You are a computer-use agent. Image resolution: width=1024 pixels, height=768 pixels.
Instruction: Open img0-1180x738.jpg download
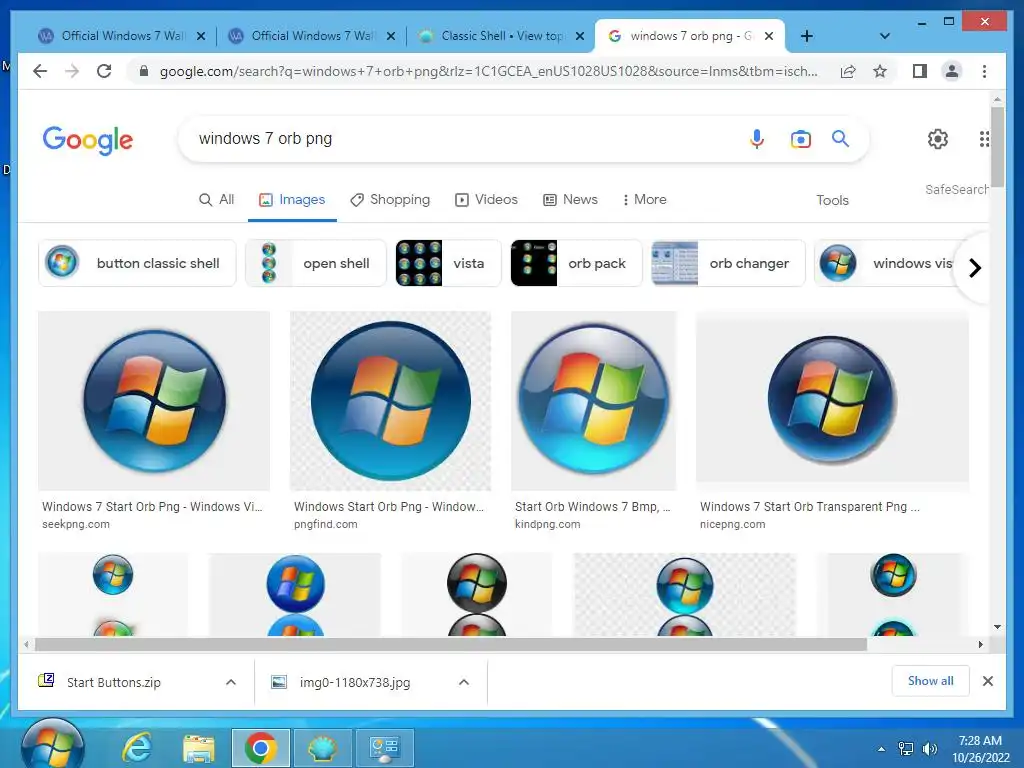coord(355,682)
